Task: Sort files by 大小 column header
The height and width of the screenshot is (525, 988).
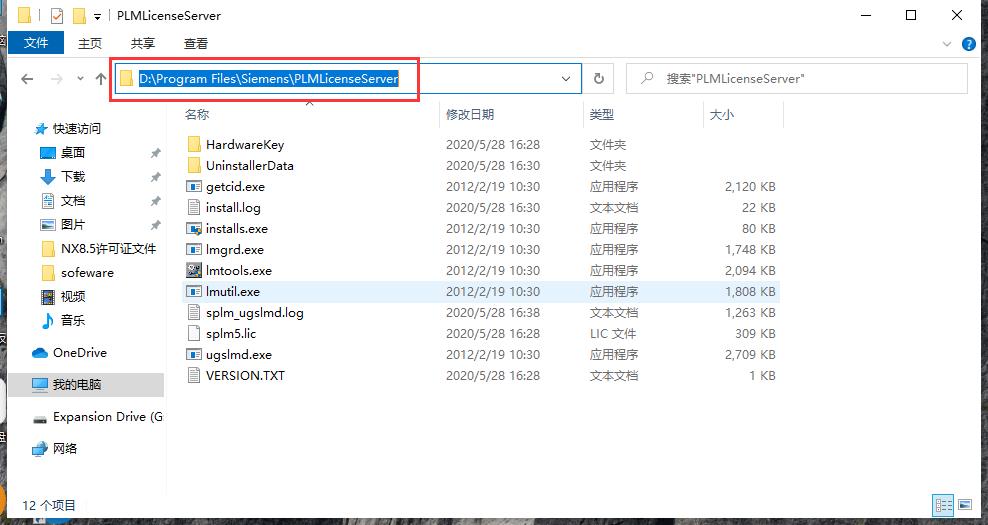Action: pos(722,114)
